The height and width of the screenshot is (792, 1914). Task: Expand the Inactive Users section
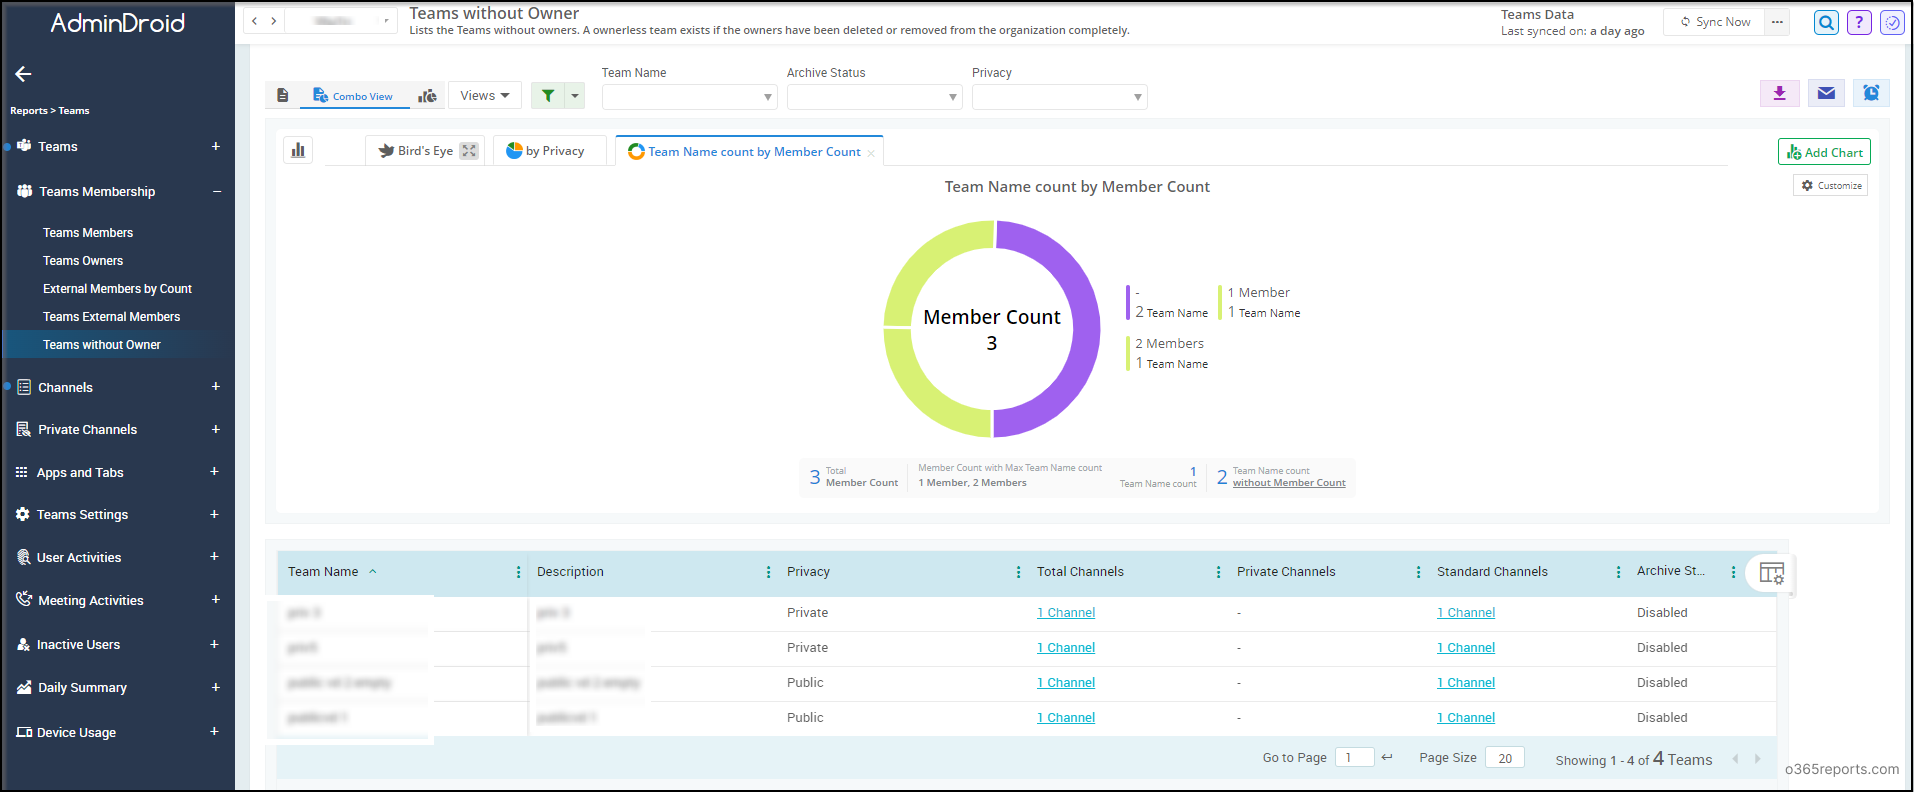214,644
